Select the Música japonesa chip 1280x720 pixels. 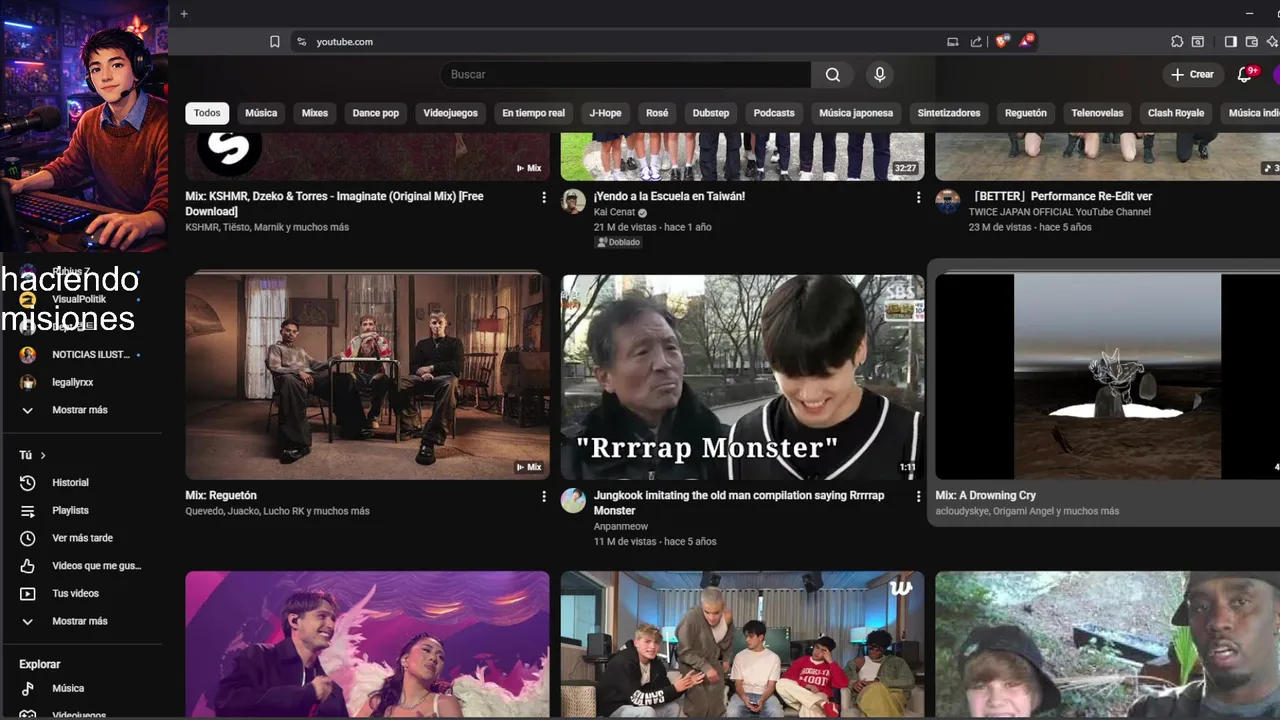point(856,113)
